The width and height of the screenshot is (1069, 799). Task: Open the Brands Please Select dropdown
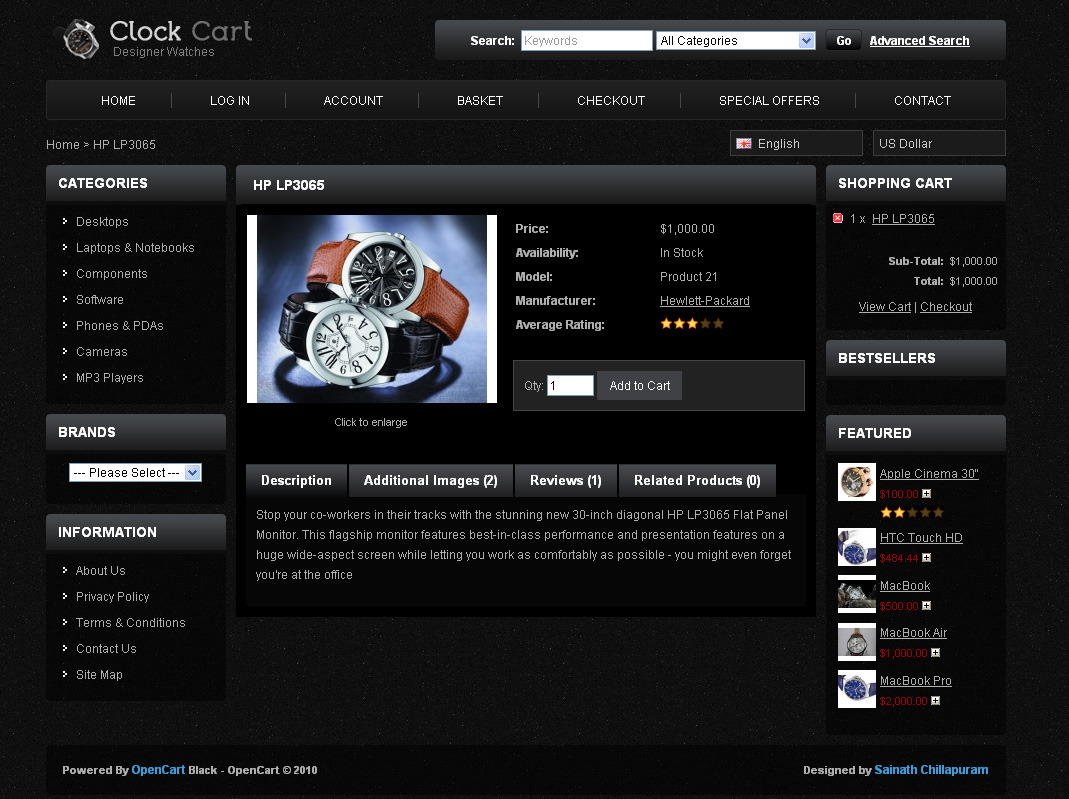[x=135, y=472]
